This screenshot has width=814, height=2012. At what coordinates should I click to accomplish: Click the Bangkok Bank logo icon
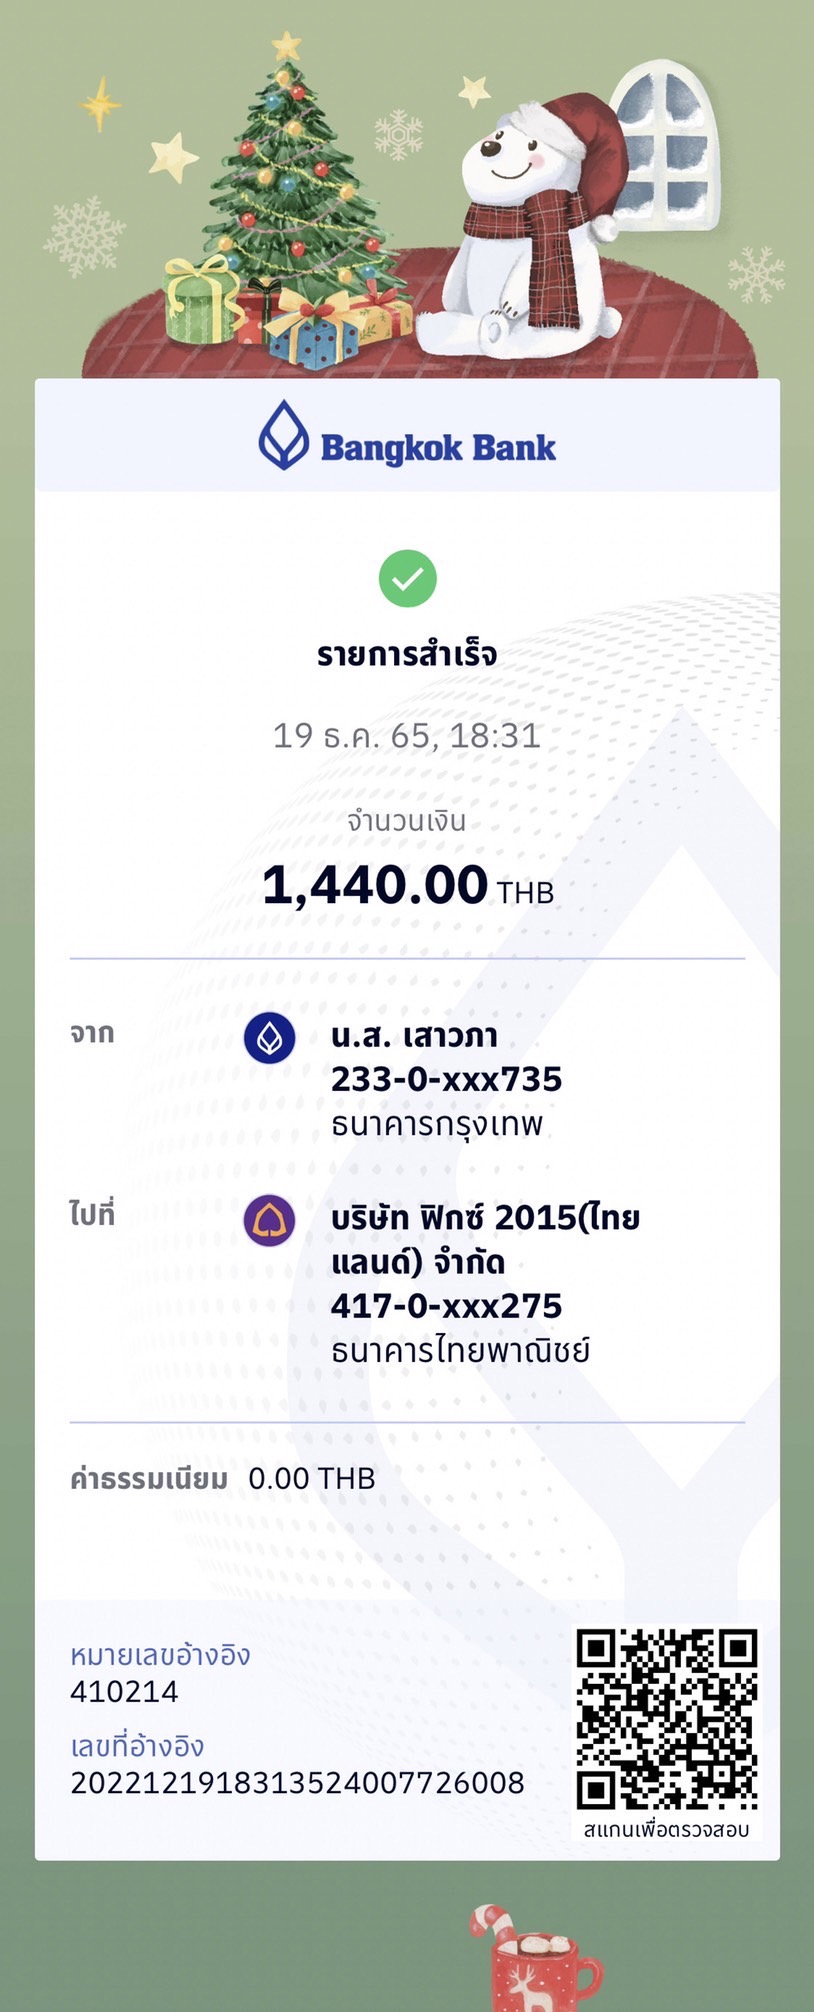tap(284, 435)
